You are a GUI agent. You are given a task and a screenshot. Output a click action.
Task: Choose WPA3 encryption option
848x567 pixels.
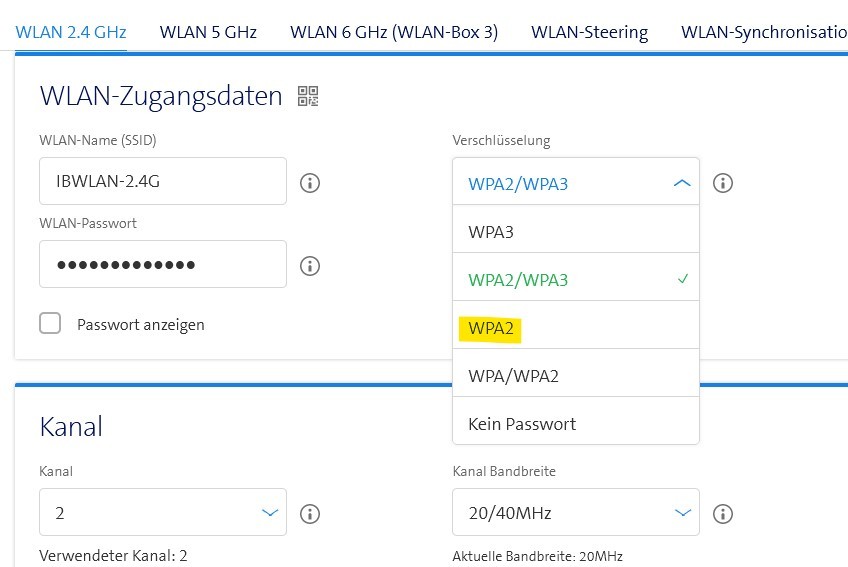pos(575,232)
